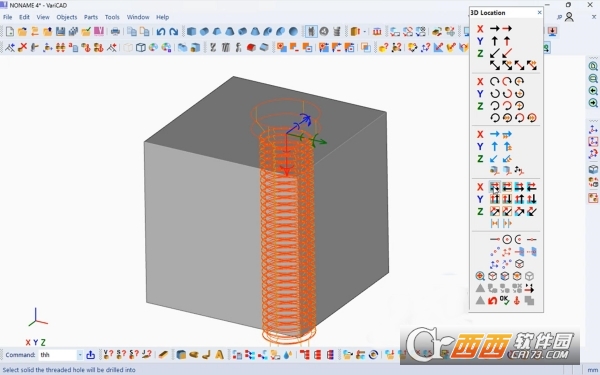
Task: Click the volume query V? icon
Action: pyautogui.click(x=109, y=355)
